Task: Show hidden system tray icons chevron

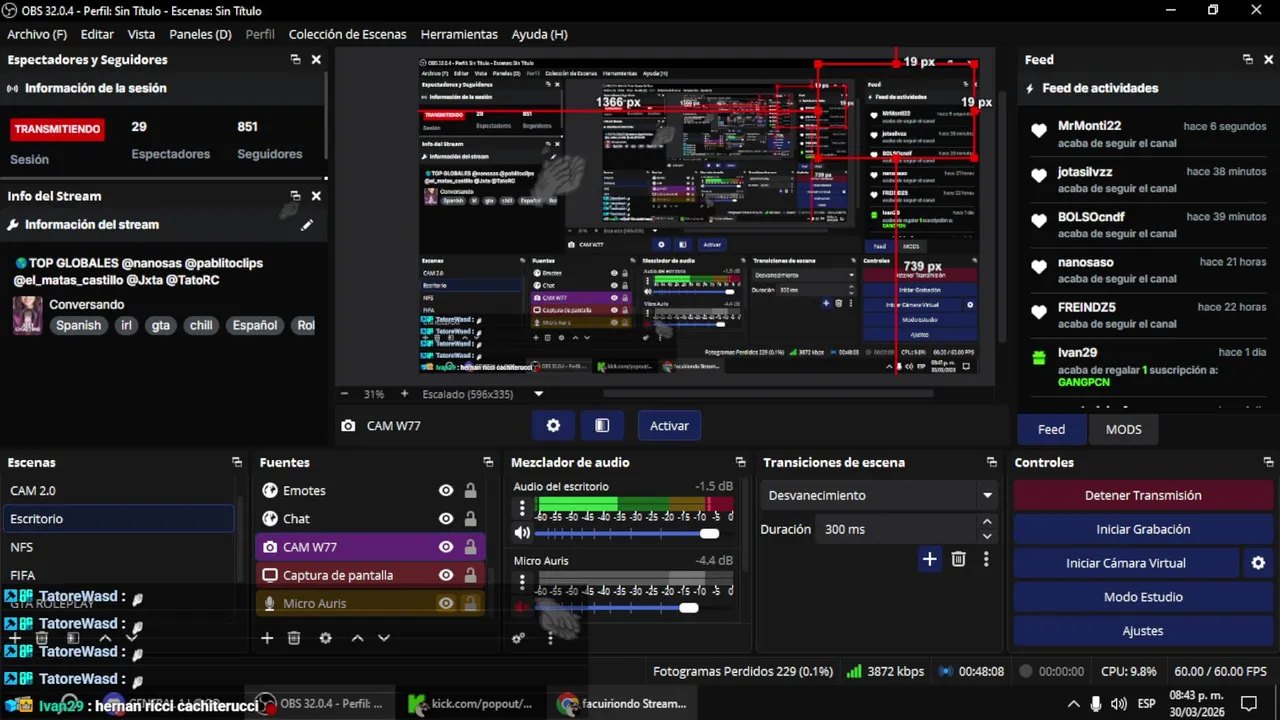Action: click(1074, 703)
